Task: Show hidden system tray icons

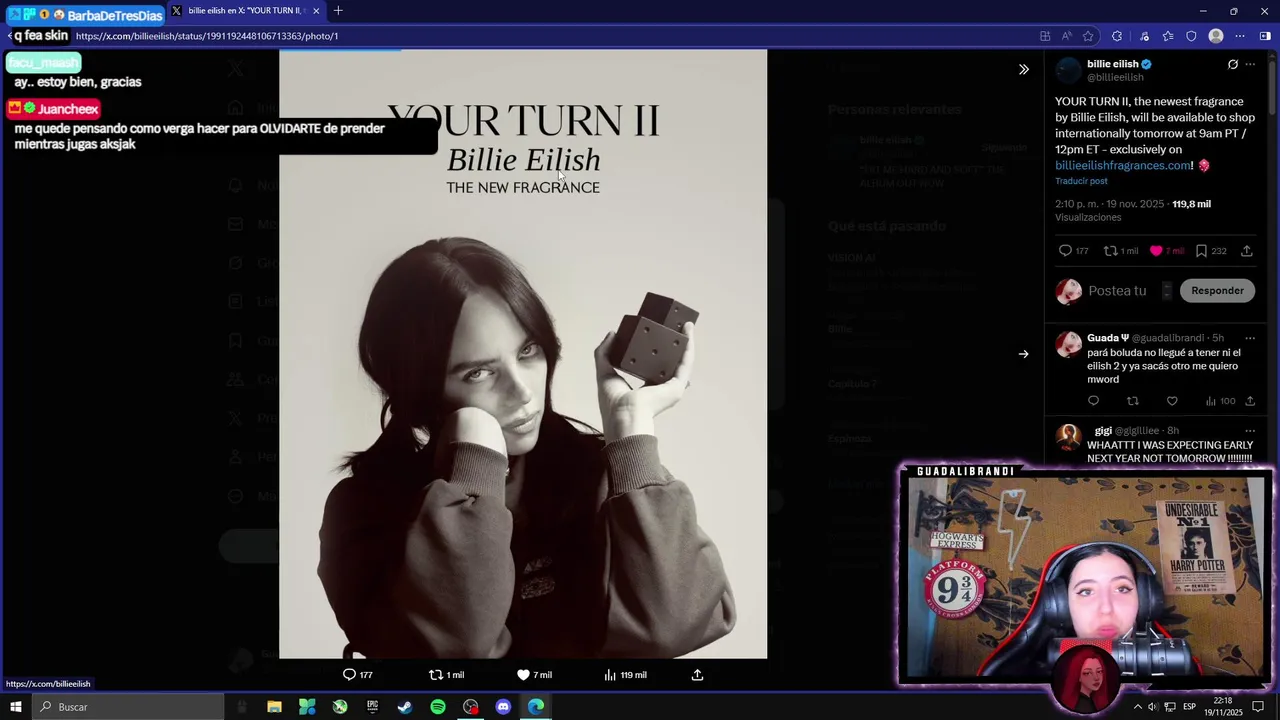Action: [x=1137, y=707]
